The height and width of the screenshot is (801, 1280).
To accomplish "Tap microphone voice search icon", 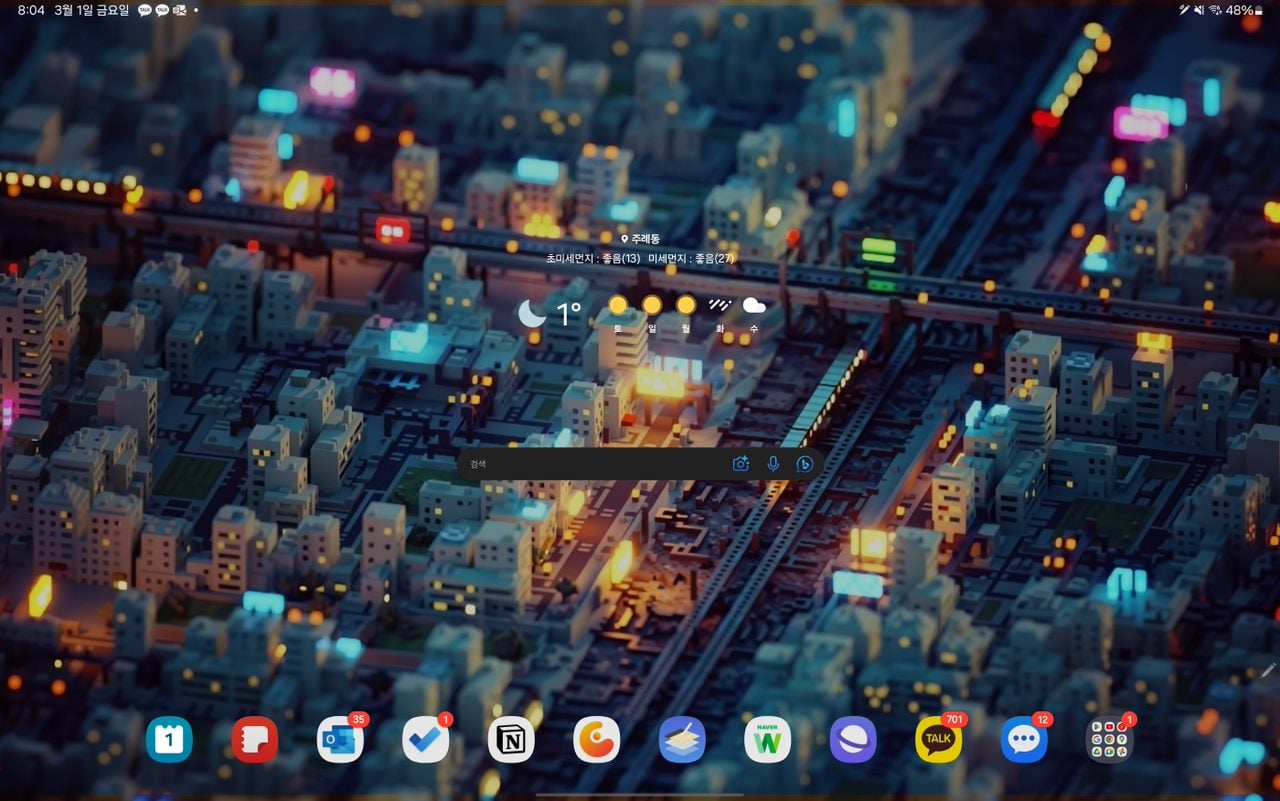I will [x=773, y=464].
